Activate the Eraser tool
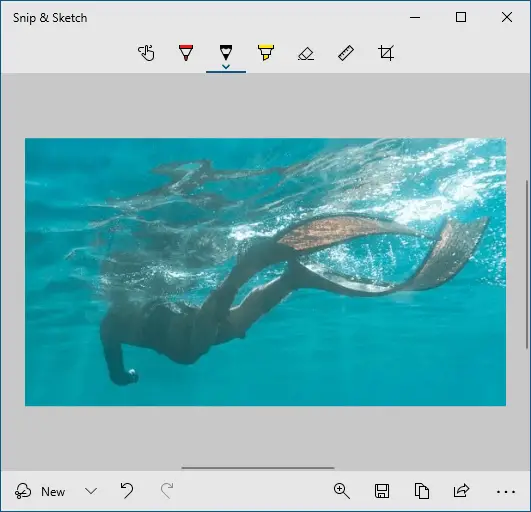This screenshot has width=531, height=512. click(306, 54)
